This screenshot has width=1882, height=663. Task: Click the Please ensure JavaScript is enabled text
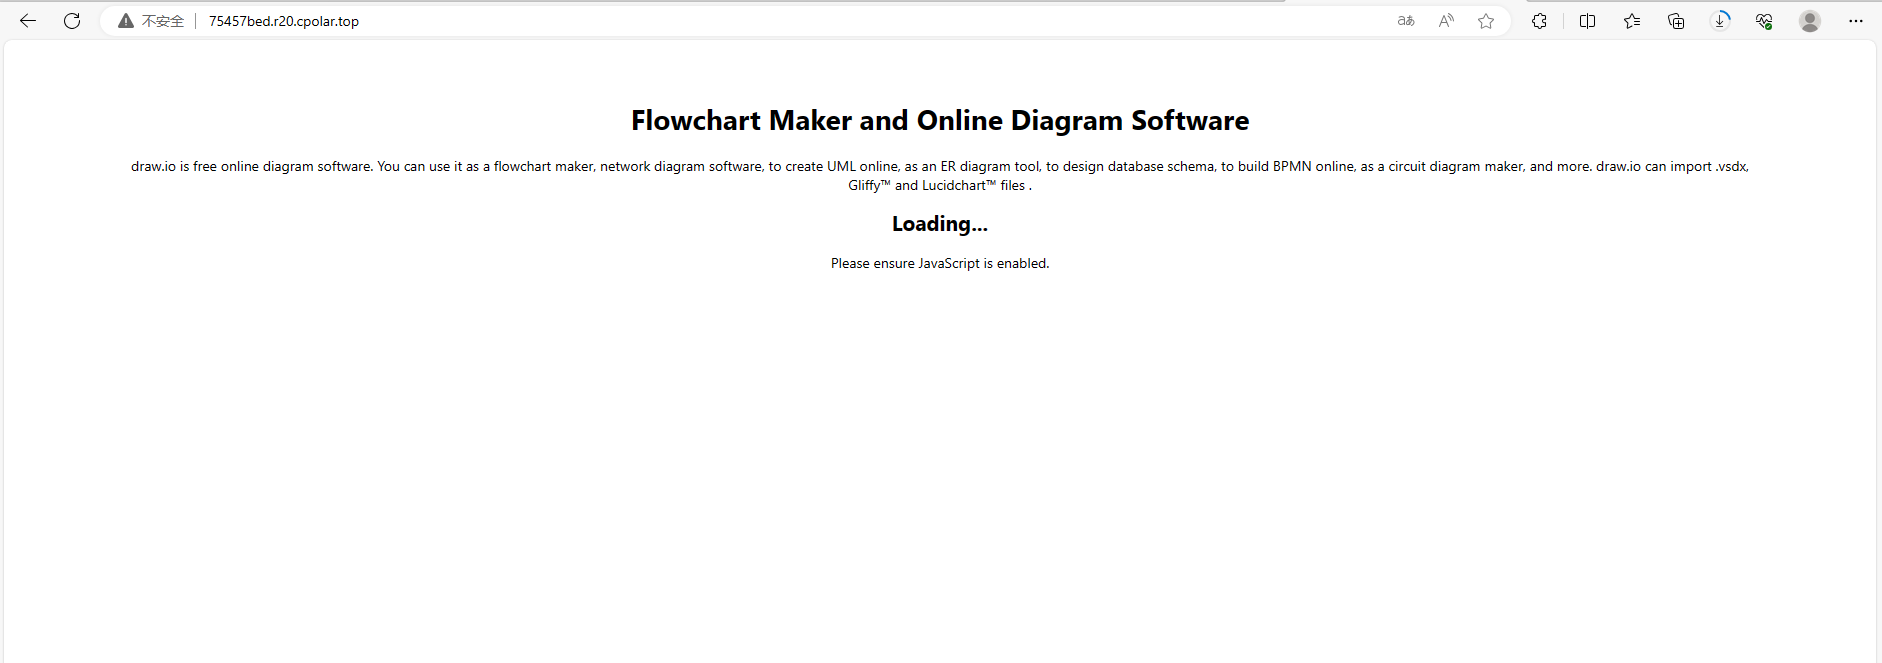940,263
